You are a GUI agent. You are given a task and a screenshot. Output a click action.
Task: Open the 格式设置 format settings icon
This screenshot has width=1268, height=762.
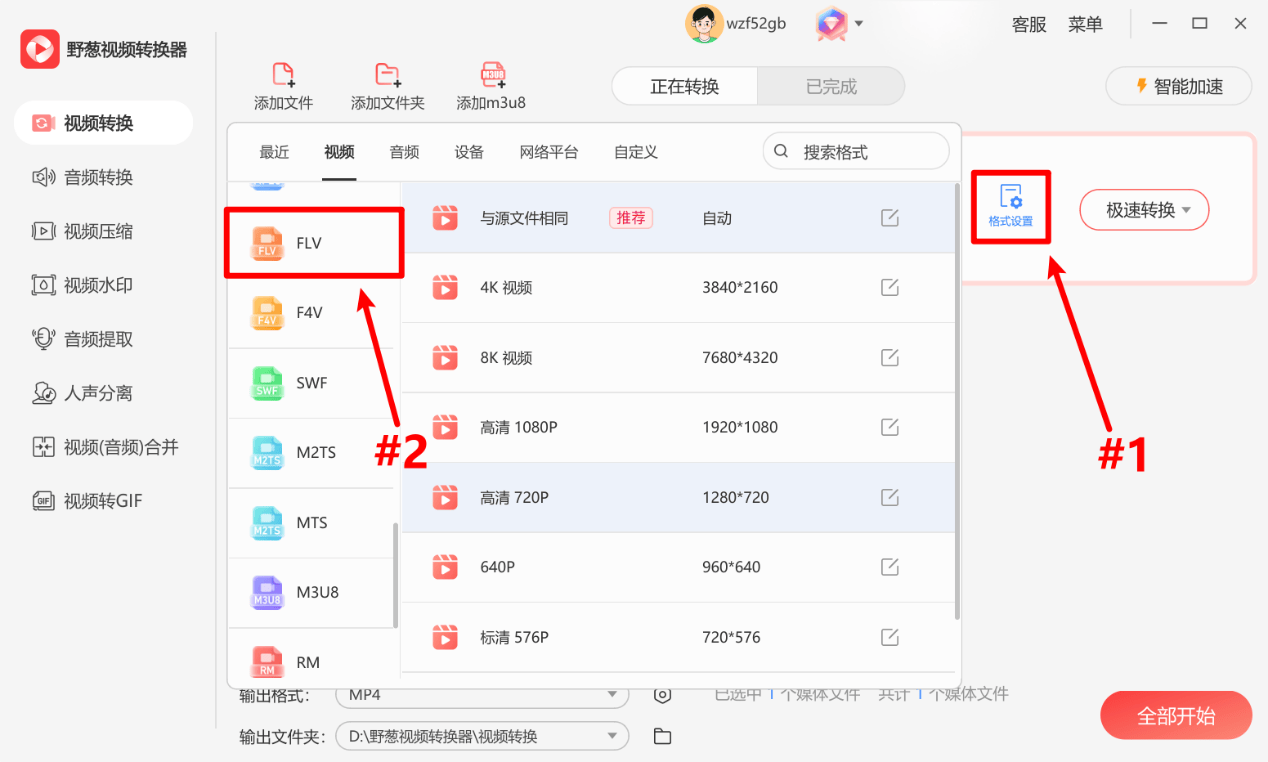(x=1010, y=207)
